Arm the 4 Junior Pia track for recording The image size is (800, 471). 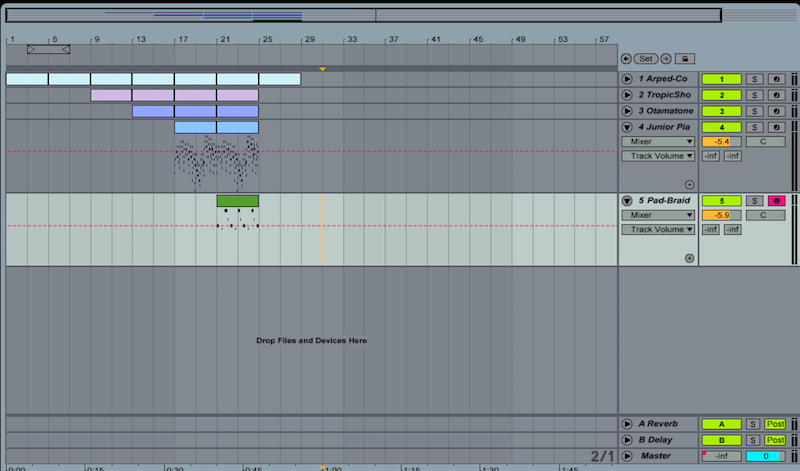pos(776,127)
